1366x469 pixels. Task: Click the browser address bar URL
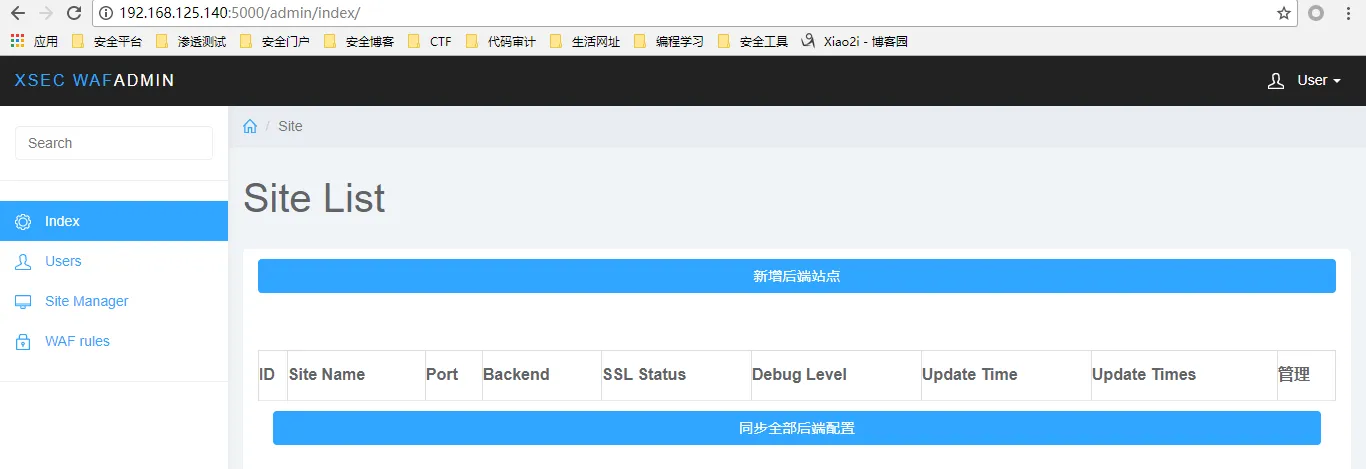click(239, 13)
